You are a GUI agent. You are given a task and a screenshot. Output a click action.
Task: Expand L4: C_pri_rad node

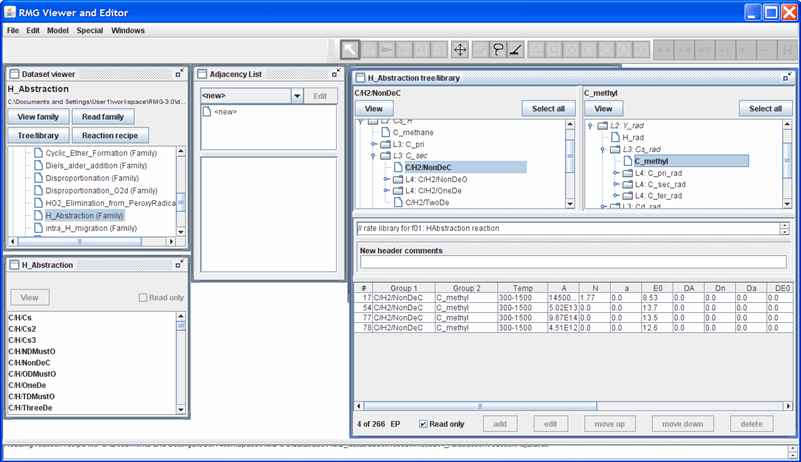pyautogui.click(x=616, y=173)
